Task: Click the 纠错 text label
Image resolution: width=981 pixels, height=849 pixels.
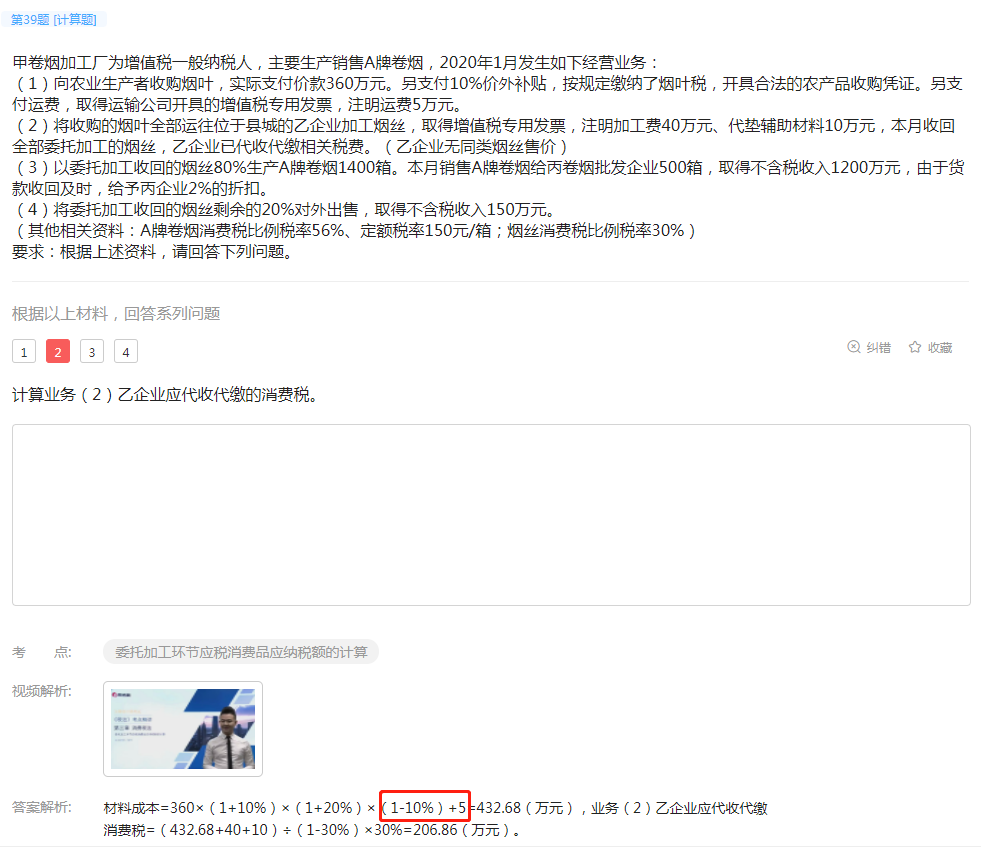Action: click(878, 347)
